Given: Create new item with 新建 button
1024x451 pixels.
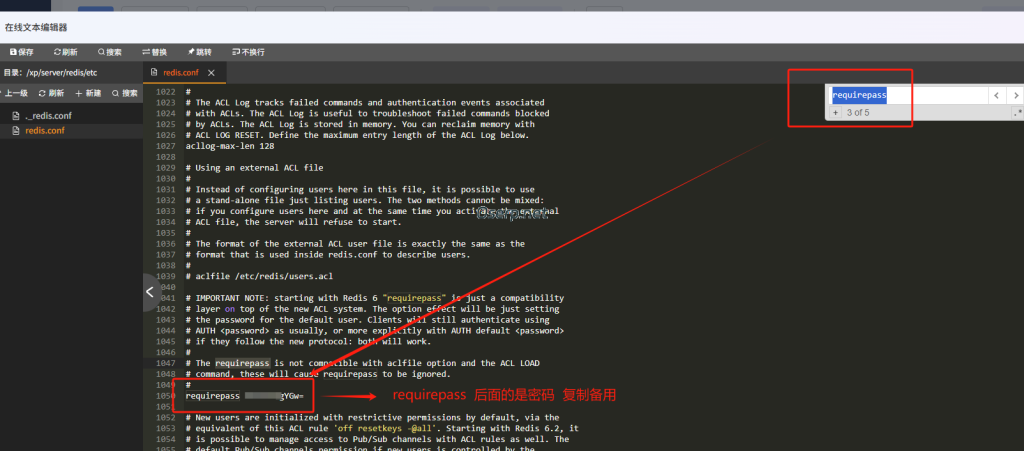Looking at the screenshot, I should click(x=88, y=93).
